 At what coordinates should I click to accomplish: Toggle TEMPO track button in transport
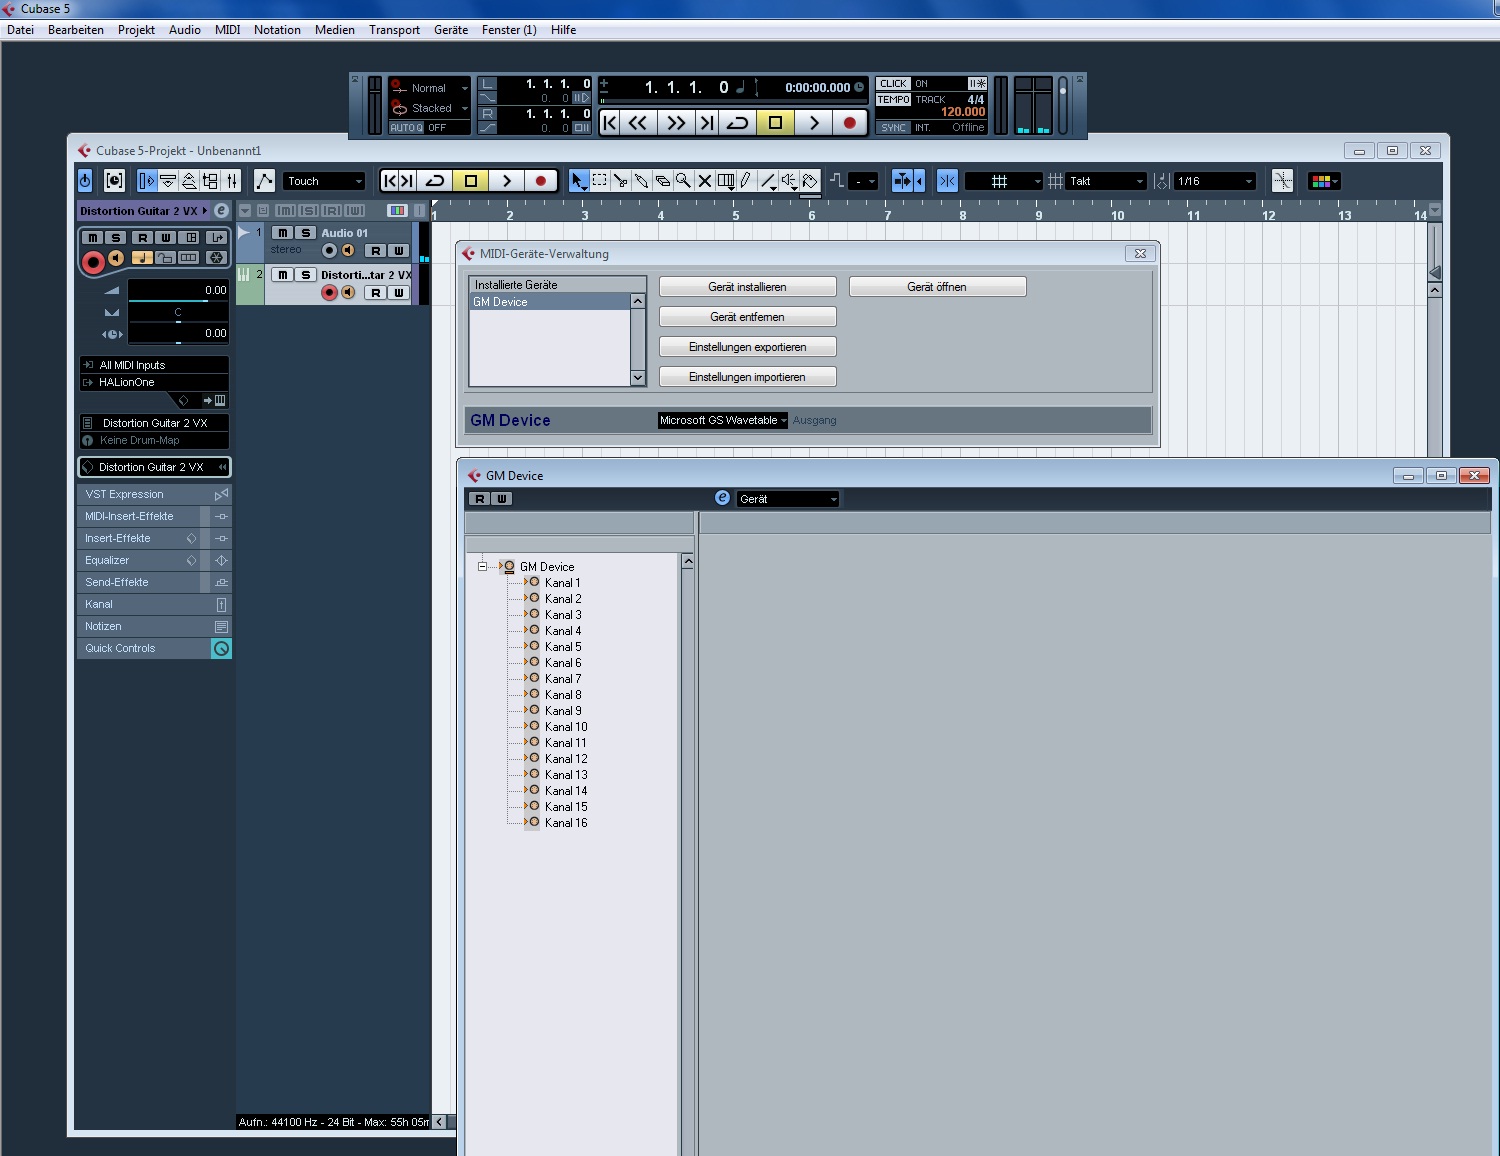pyautogui.click(x=893, y=100)
